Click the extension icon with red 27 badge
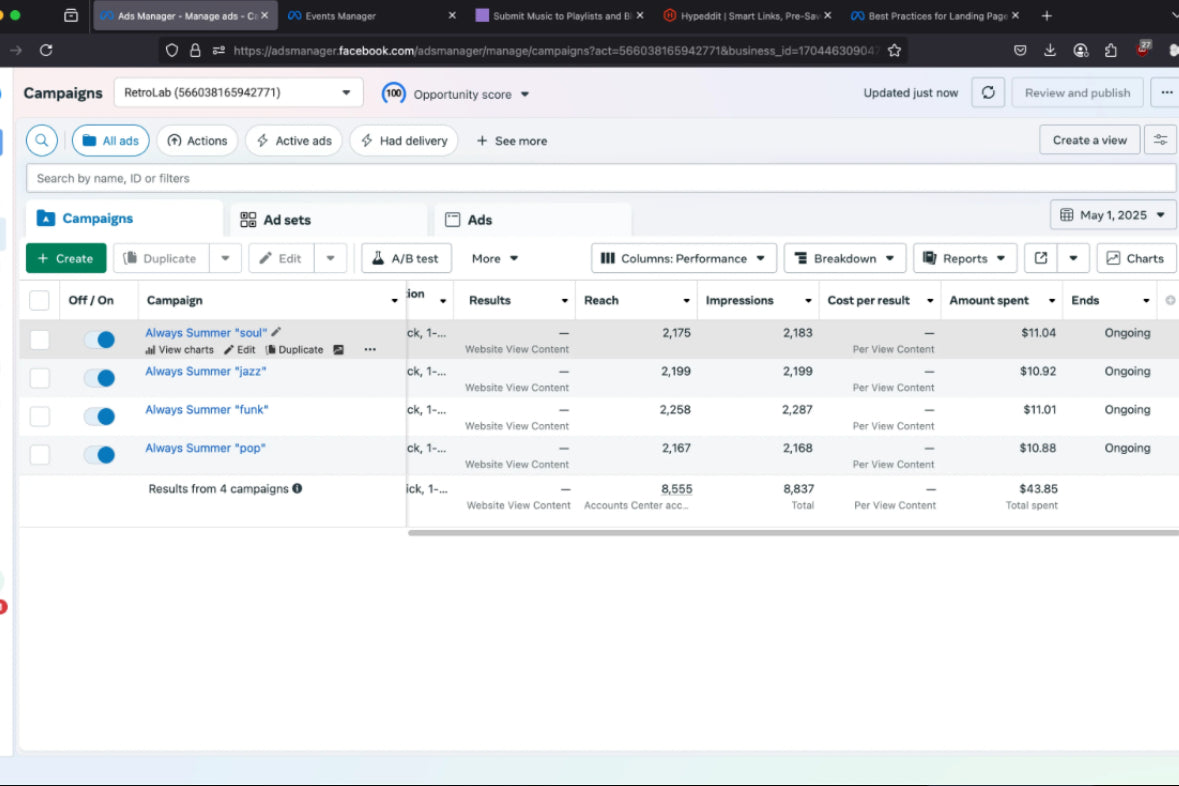The height and width of the screenshot is (786, 1179). coord(1142,49)
